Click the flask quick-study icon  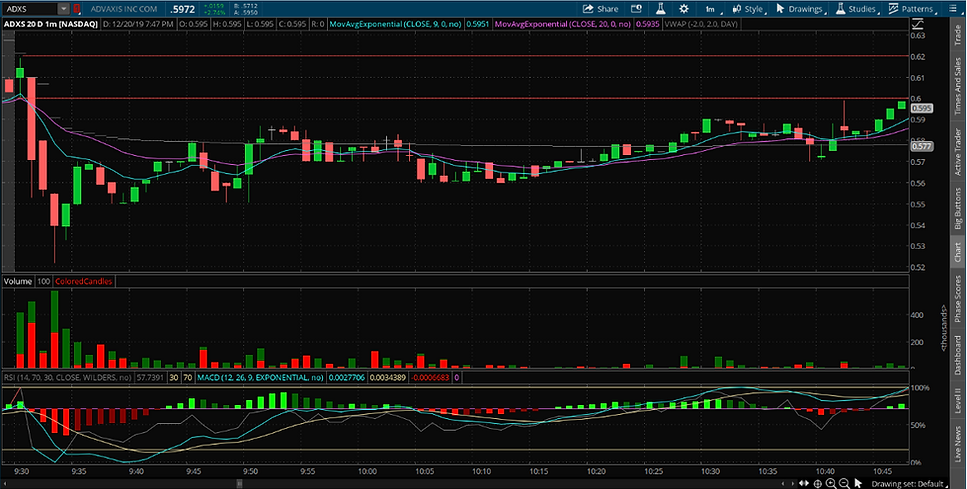660,9
